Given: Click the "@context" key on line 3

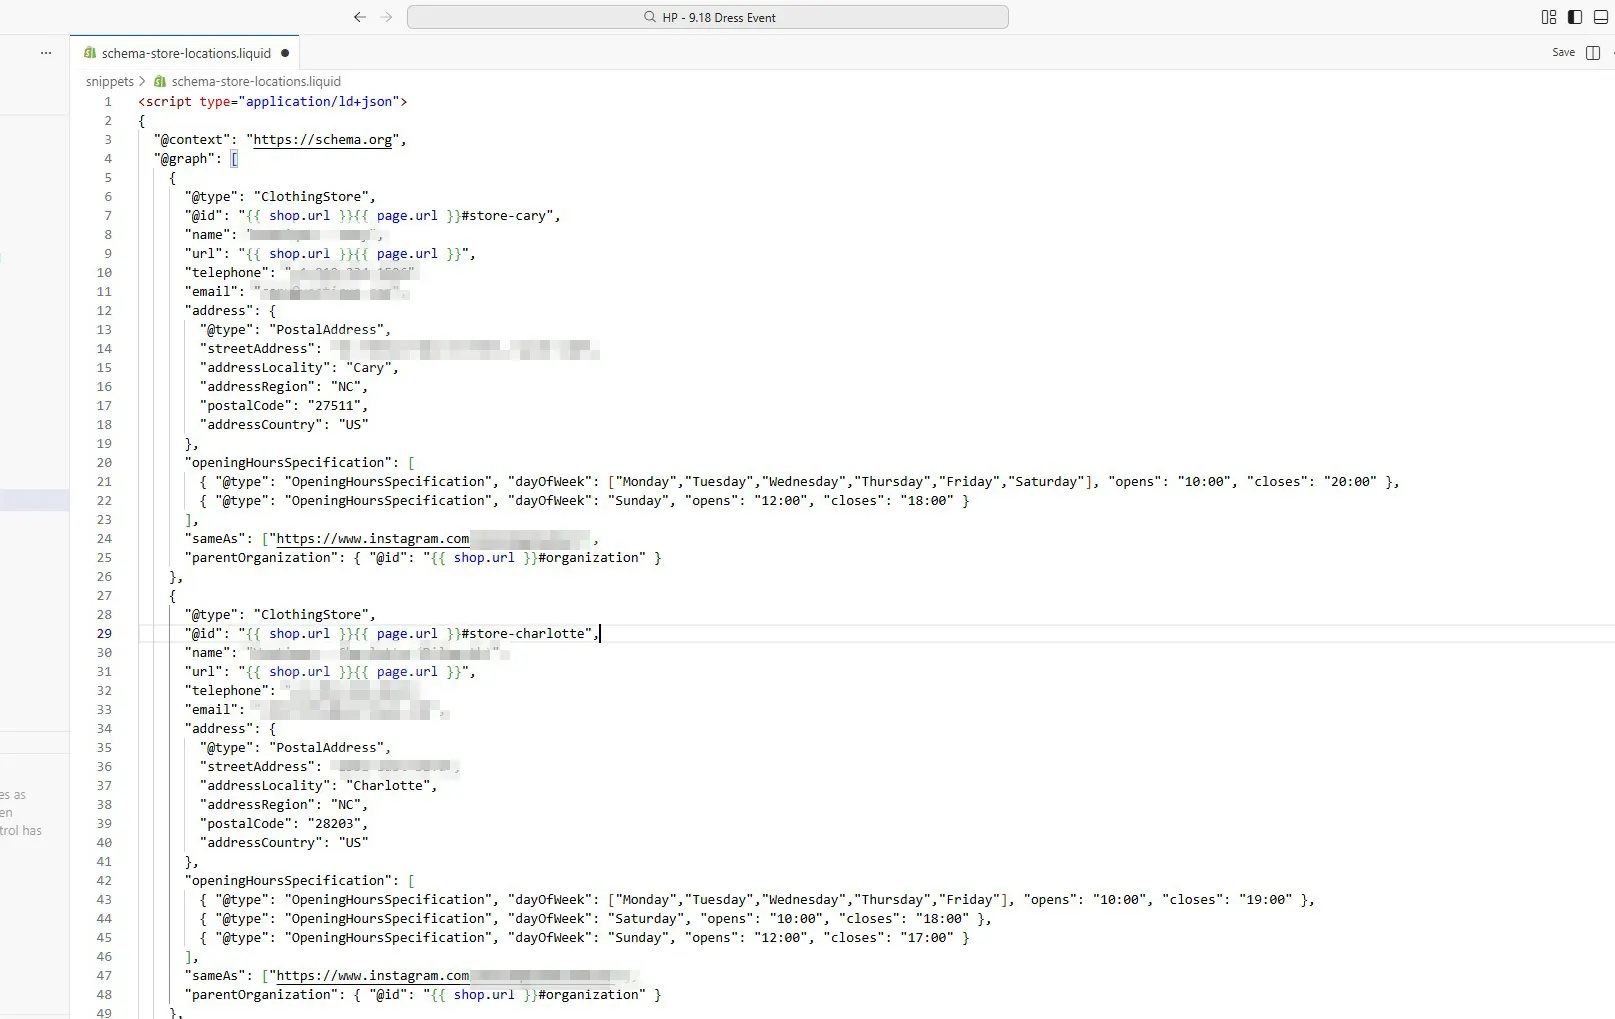Looking at the screenshot, I should pos(192,140).
